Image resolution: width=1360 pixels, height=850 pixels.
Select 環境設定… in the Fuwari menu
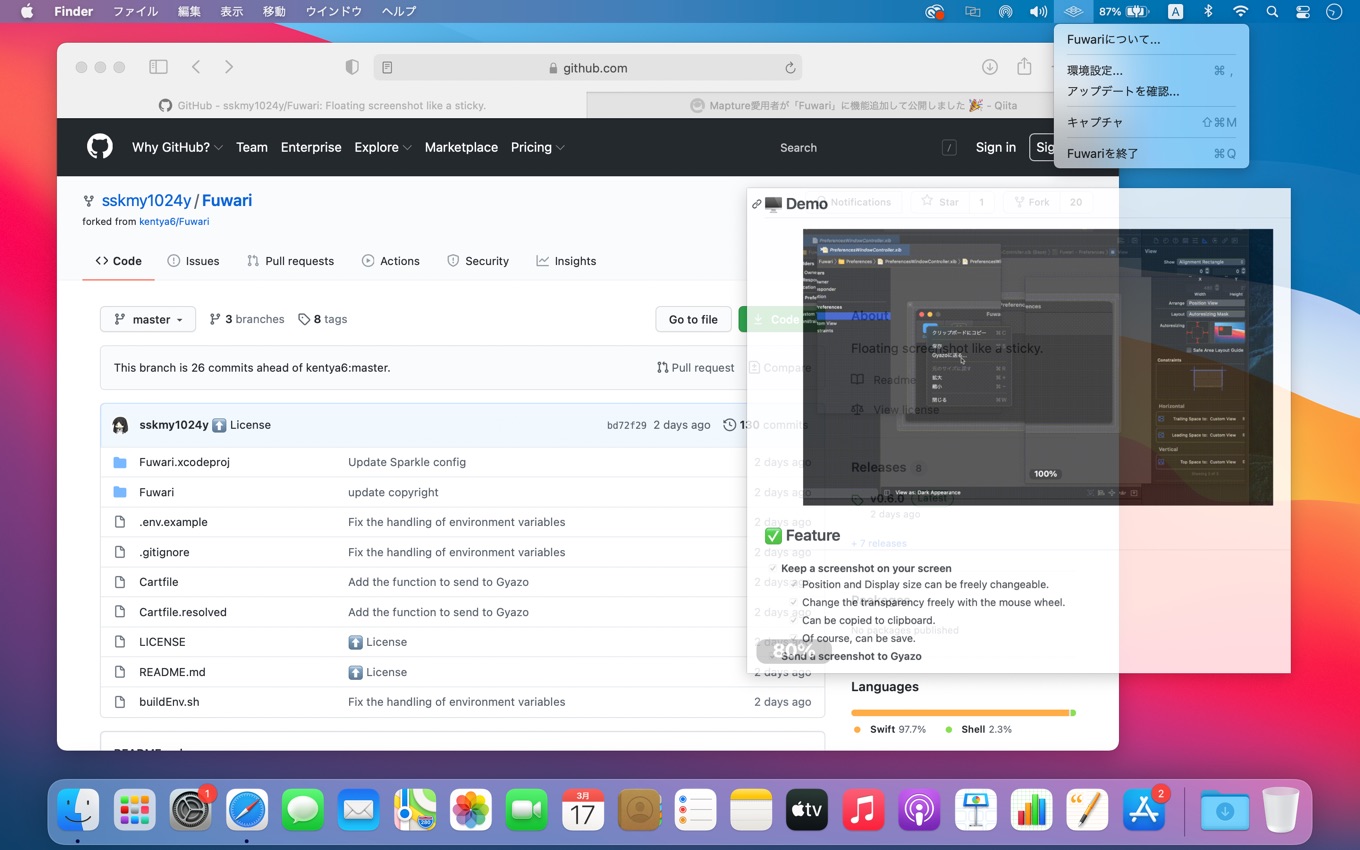[1151, 71]
